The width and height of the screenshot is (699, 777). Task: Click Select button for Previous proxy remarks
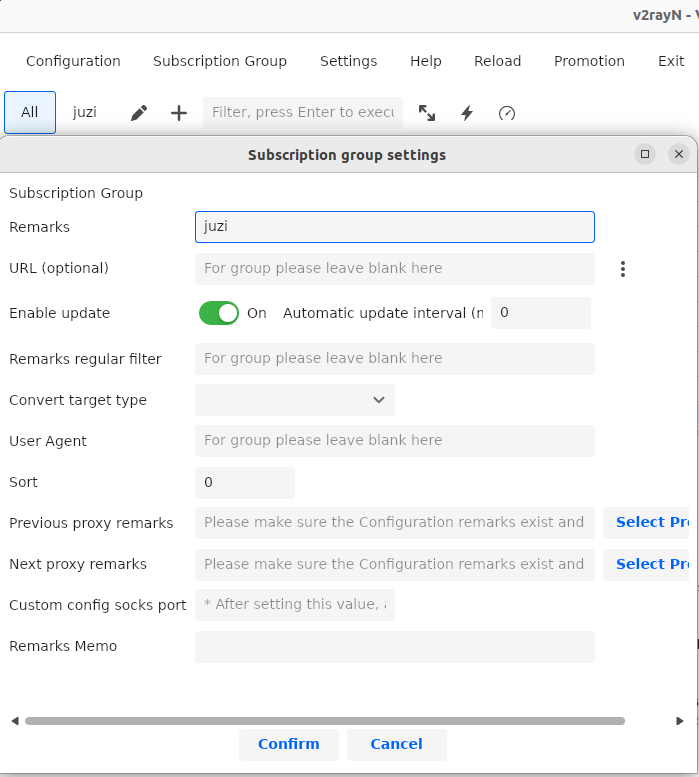point(650,522)
